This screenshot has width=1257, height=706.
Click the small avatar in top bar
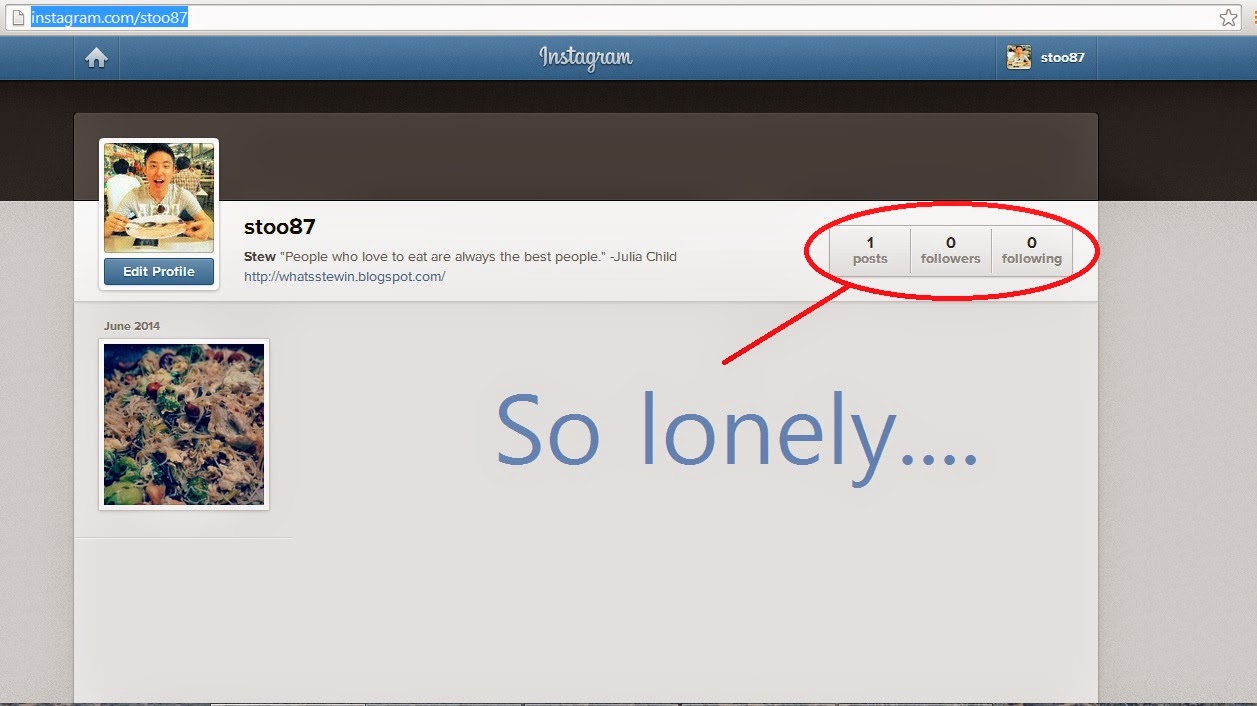click(x=1019, y=58)
